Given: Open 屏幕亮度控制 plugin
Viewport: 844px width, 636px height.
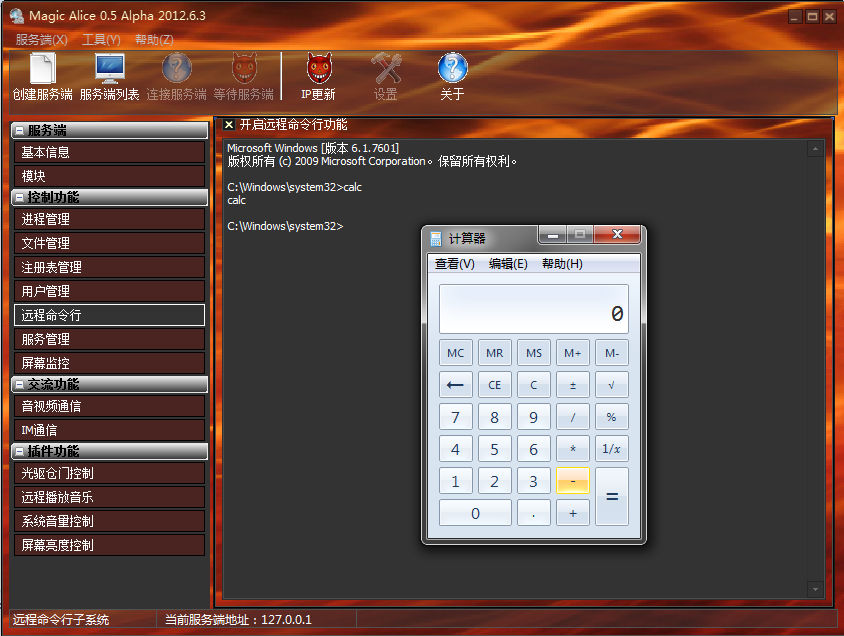Looking at the screenshot, I should point(109,545).
